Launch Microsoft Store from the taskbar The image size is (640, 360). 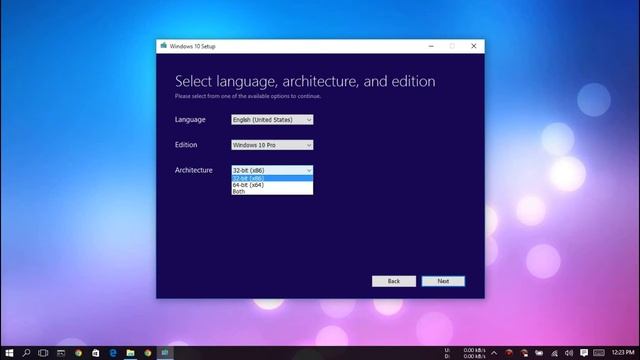[x=96, y=353]
